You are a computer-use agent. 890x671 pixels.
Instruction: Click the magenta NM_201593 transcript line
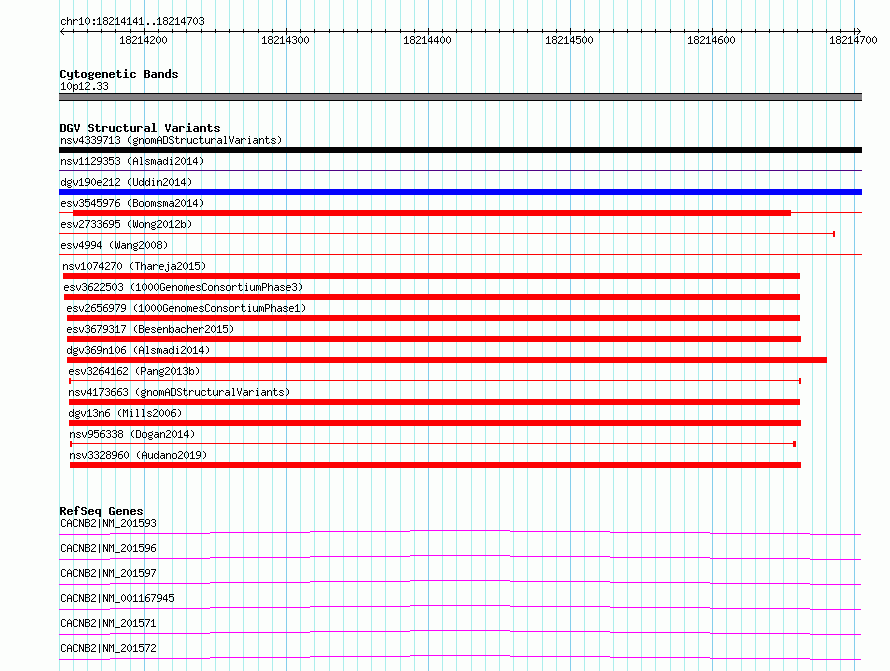click(x=460, y=532)
